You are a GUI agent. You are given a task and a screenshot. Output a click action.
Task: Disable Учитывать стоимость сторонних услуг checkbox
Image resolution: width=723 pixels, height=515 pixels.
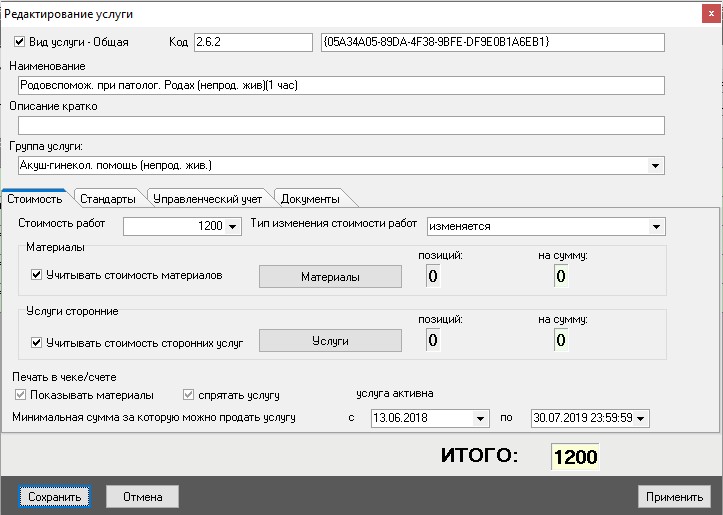37,342
